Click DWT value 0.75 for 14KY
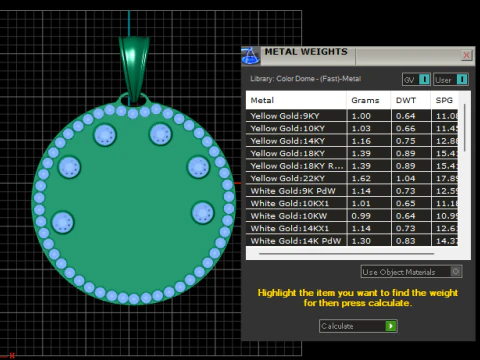Viewport: 480px width, 360px height. point(405,141)
